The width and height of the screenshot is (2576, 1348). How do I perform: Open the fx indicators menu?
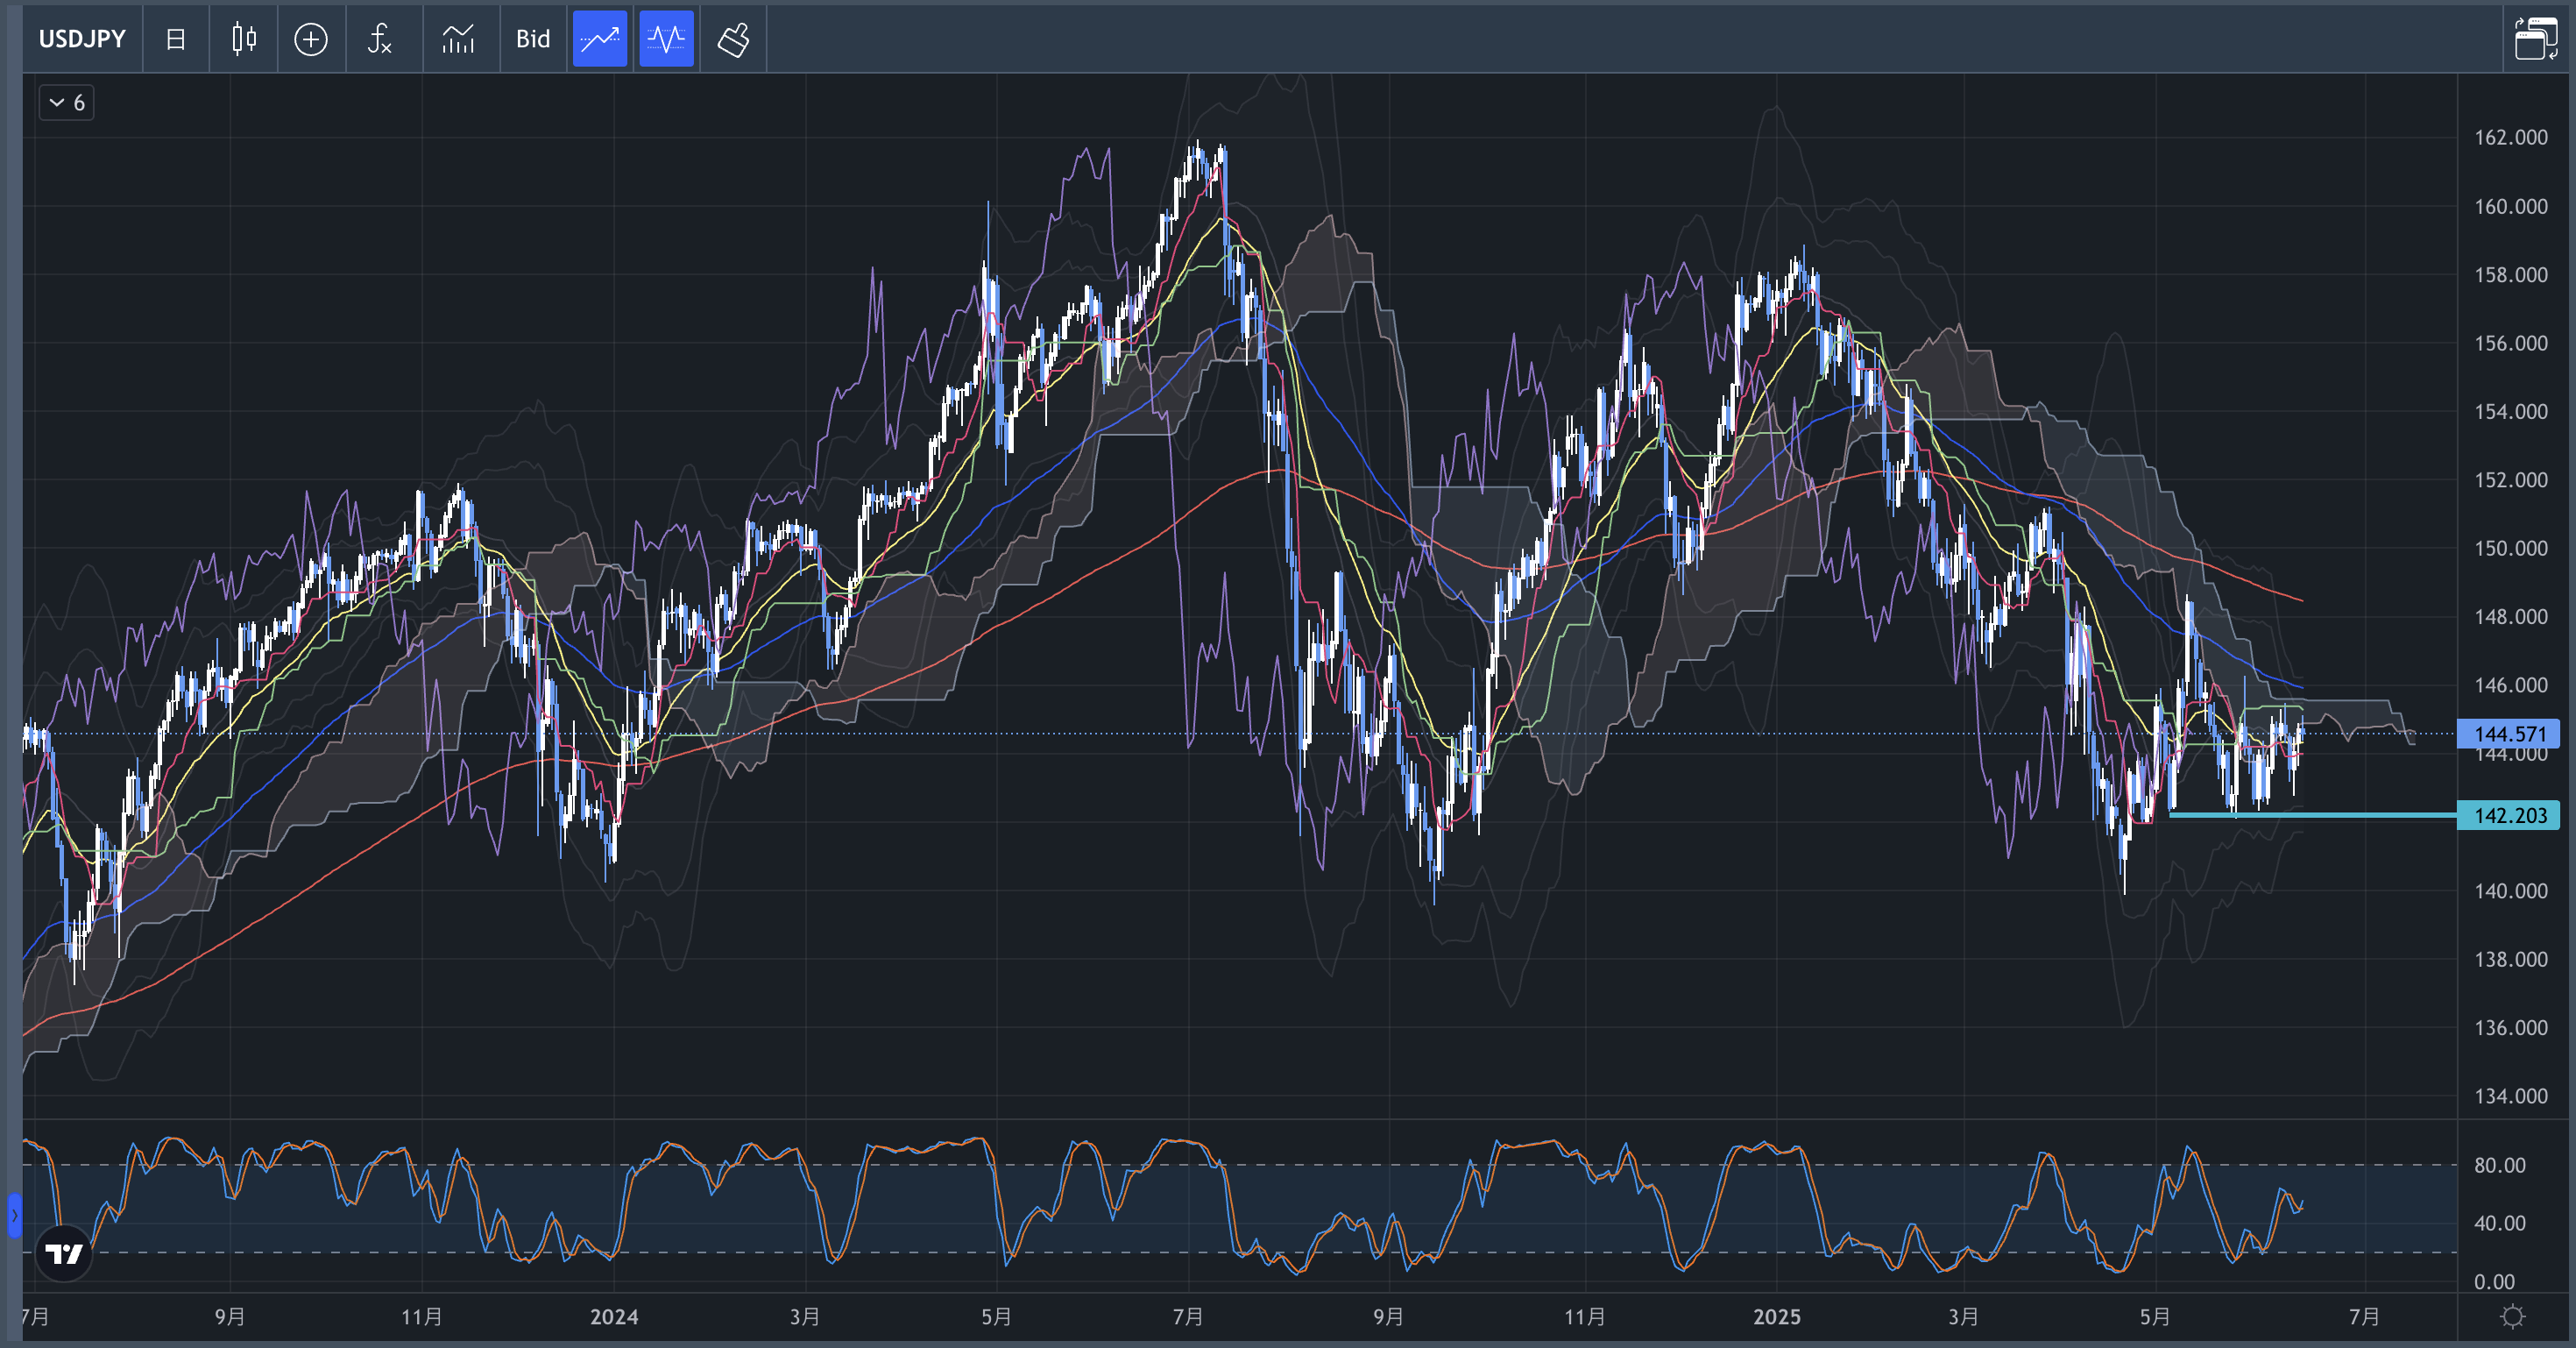[x=380, y=39]
